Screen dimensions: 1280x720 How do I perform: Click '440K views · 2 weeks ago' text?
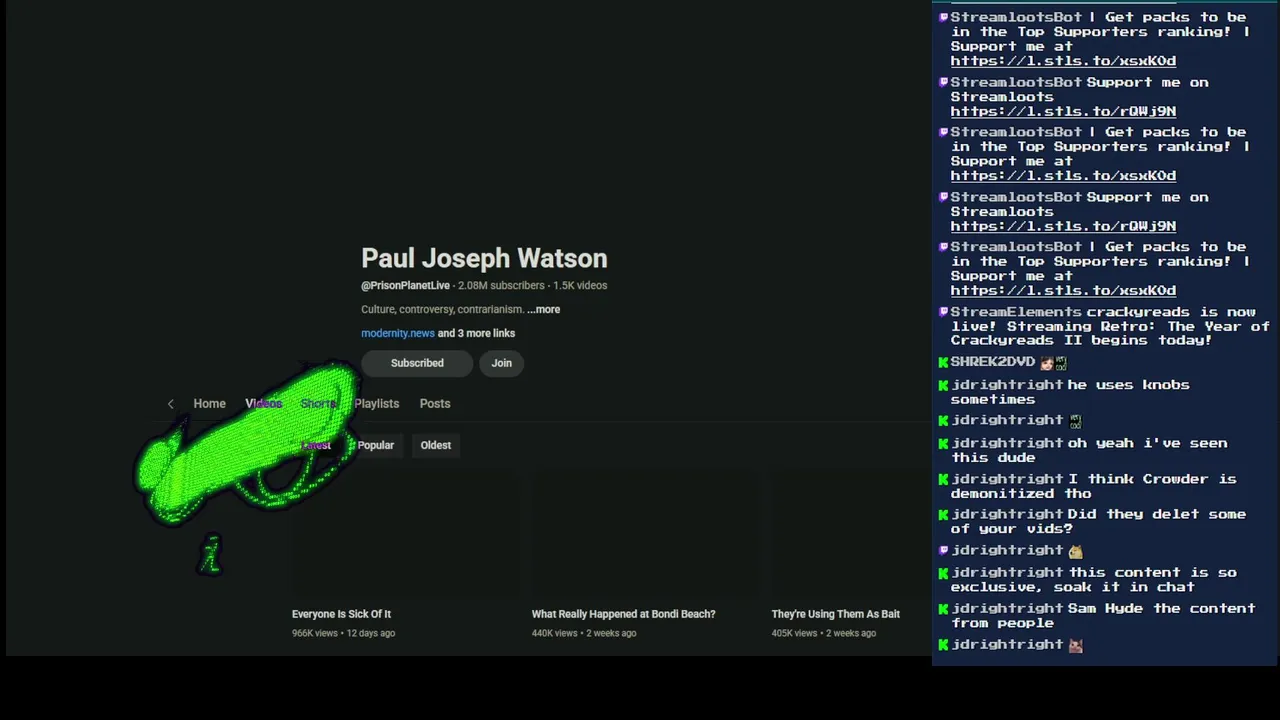pyautogui.click(x=584, y=633)
